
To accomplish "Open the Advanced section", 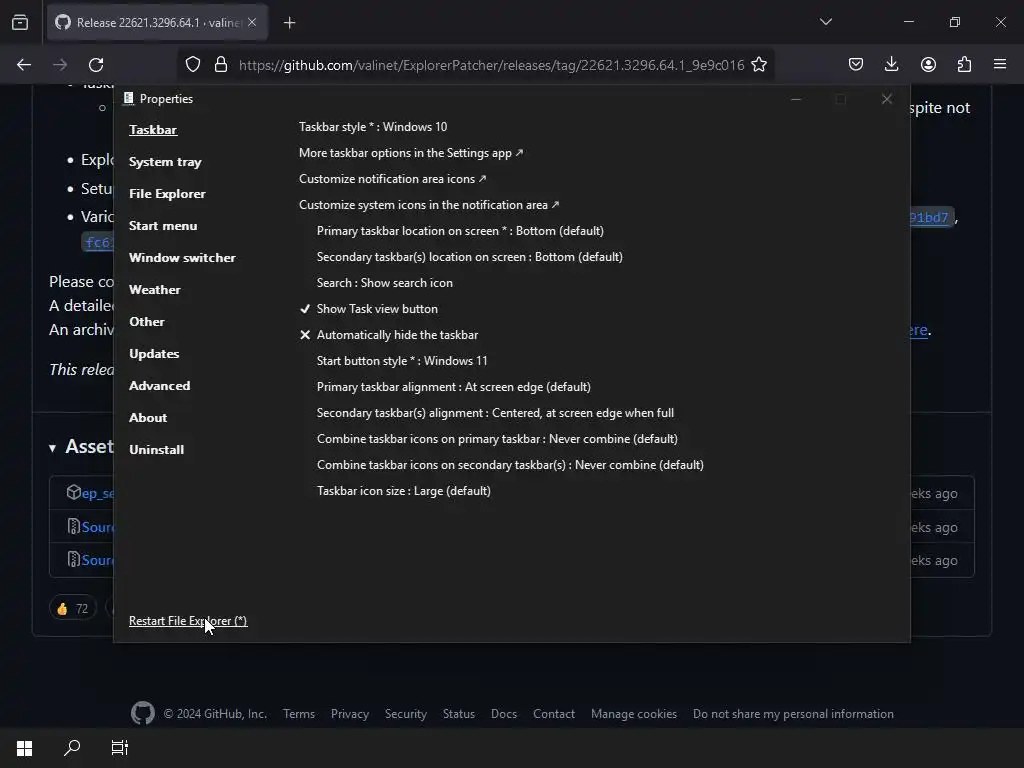I will pos(160,386).
